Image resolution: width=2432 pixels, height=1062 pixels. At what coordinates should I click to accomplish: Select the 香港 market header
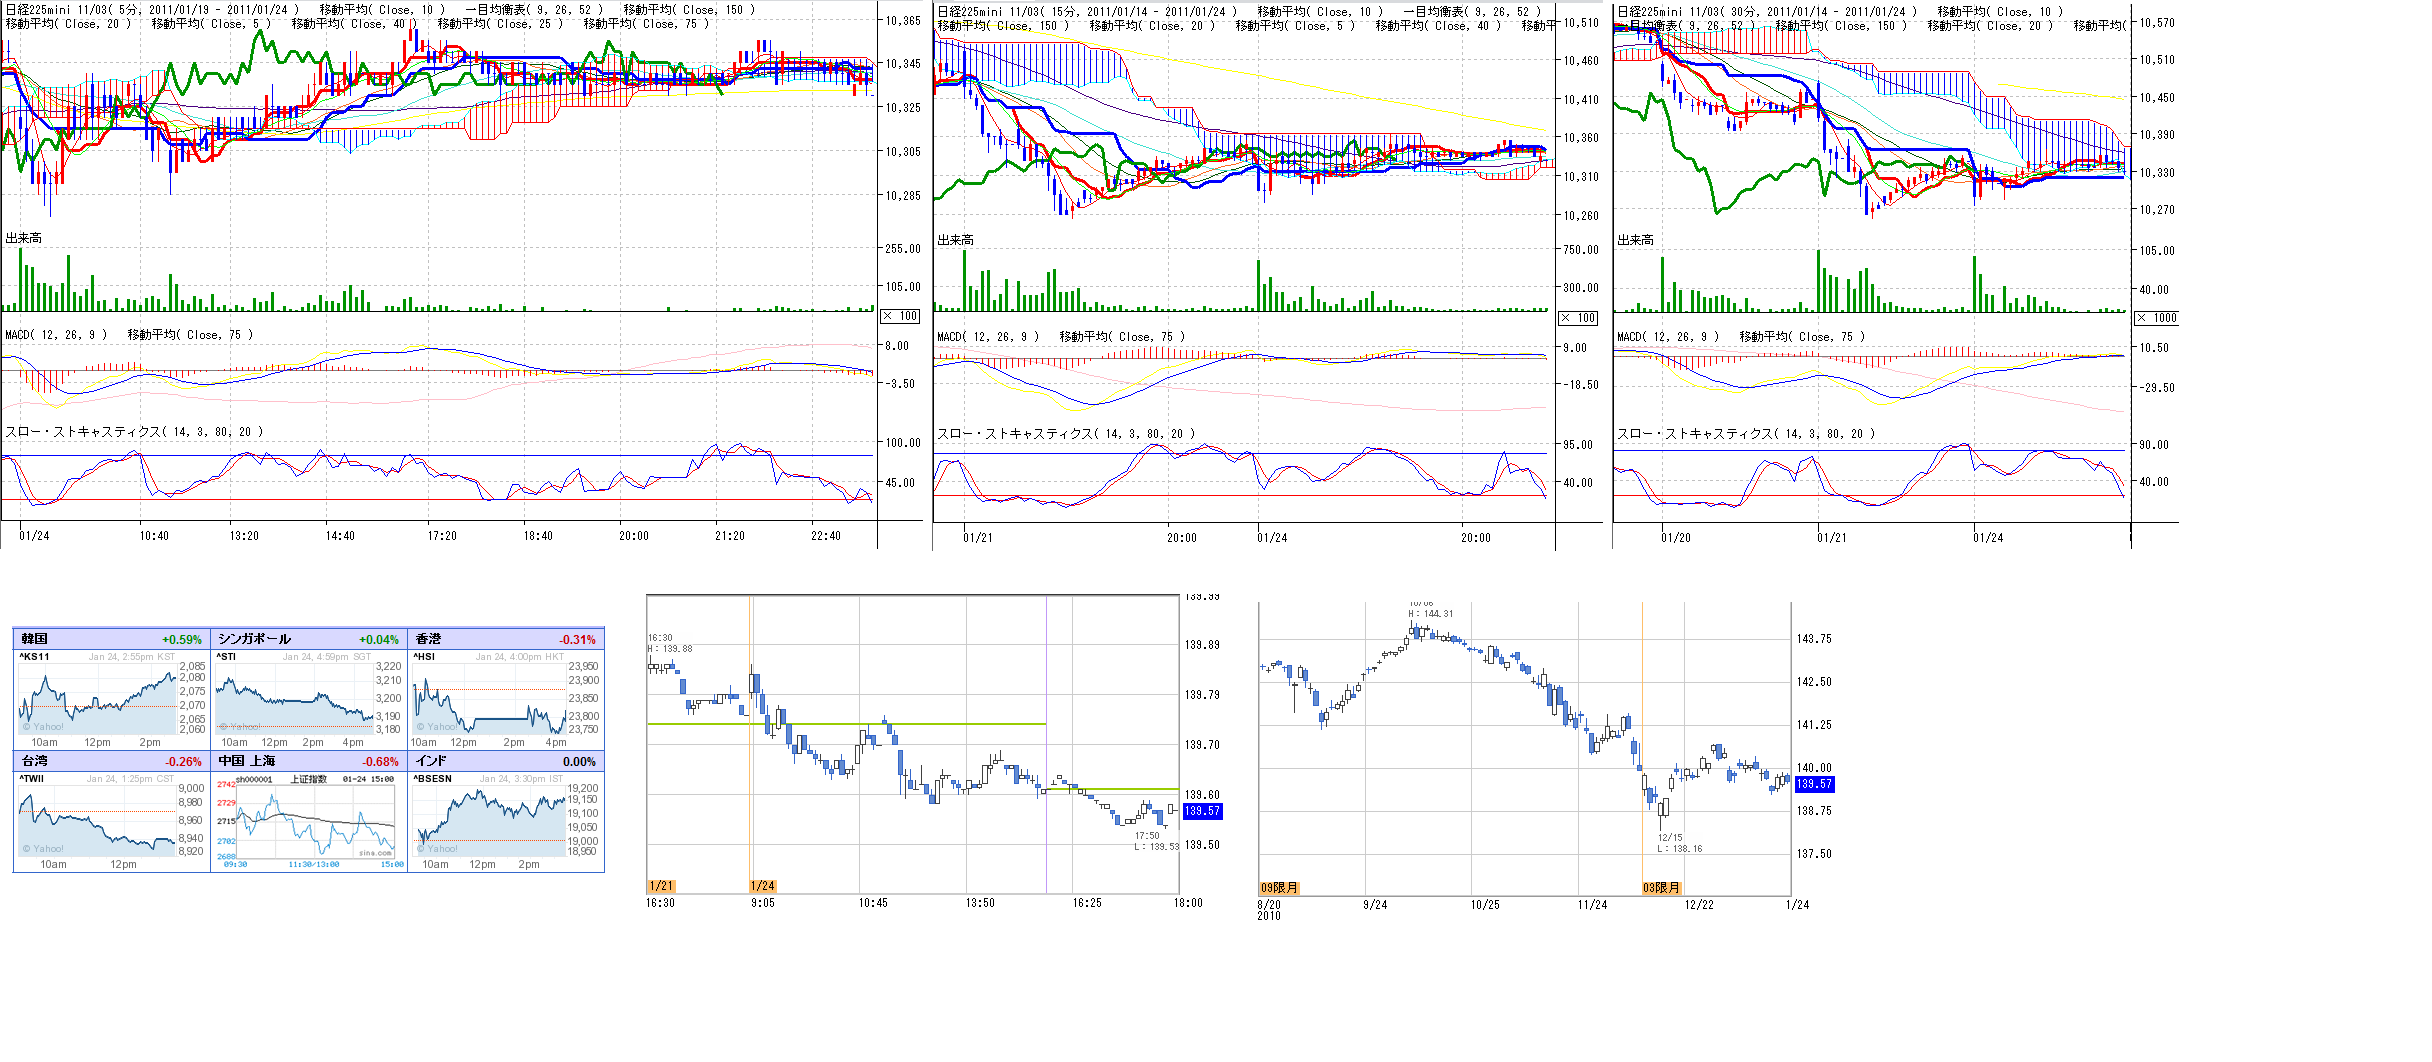[x=428, y=639]
